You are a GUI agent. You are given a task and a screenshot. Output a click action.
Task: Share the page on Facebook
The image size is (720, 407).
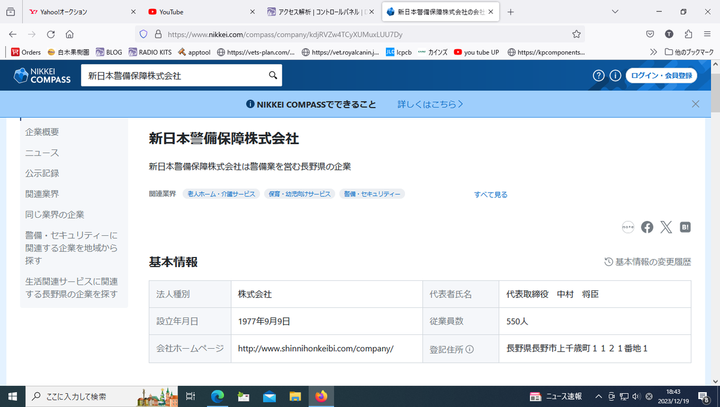tap(647, 227)
